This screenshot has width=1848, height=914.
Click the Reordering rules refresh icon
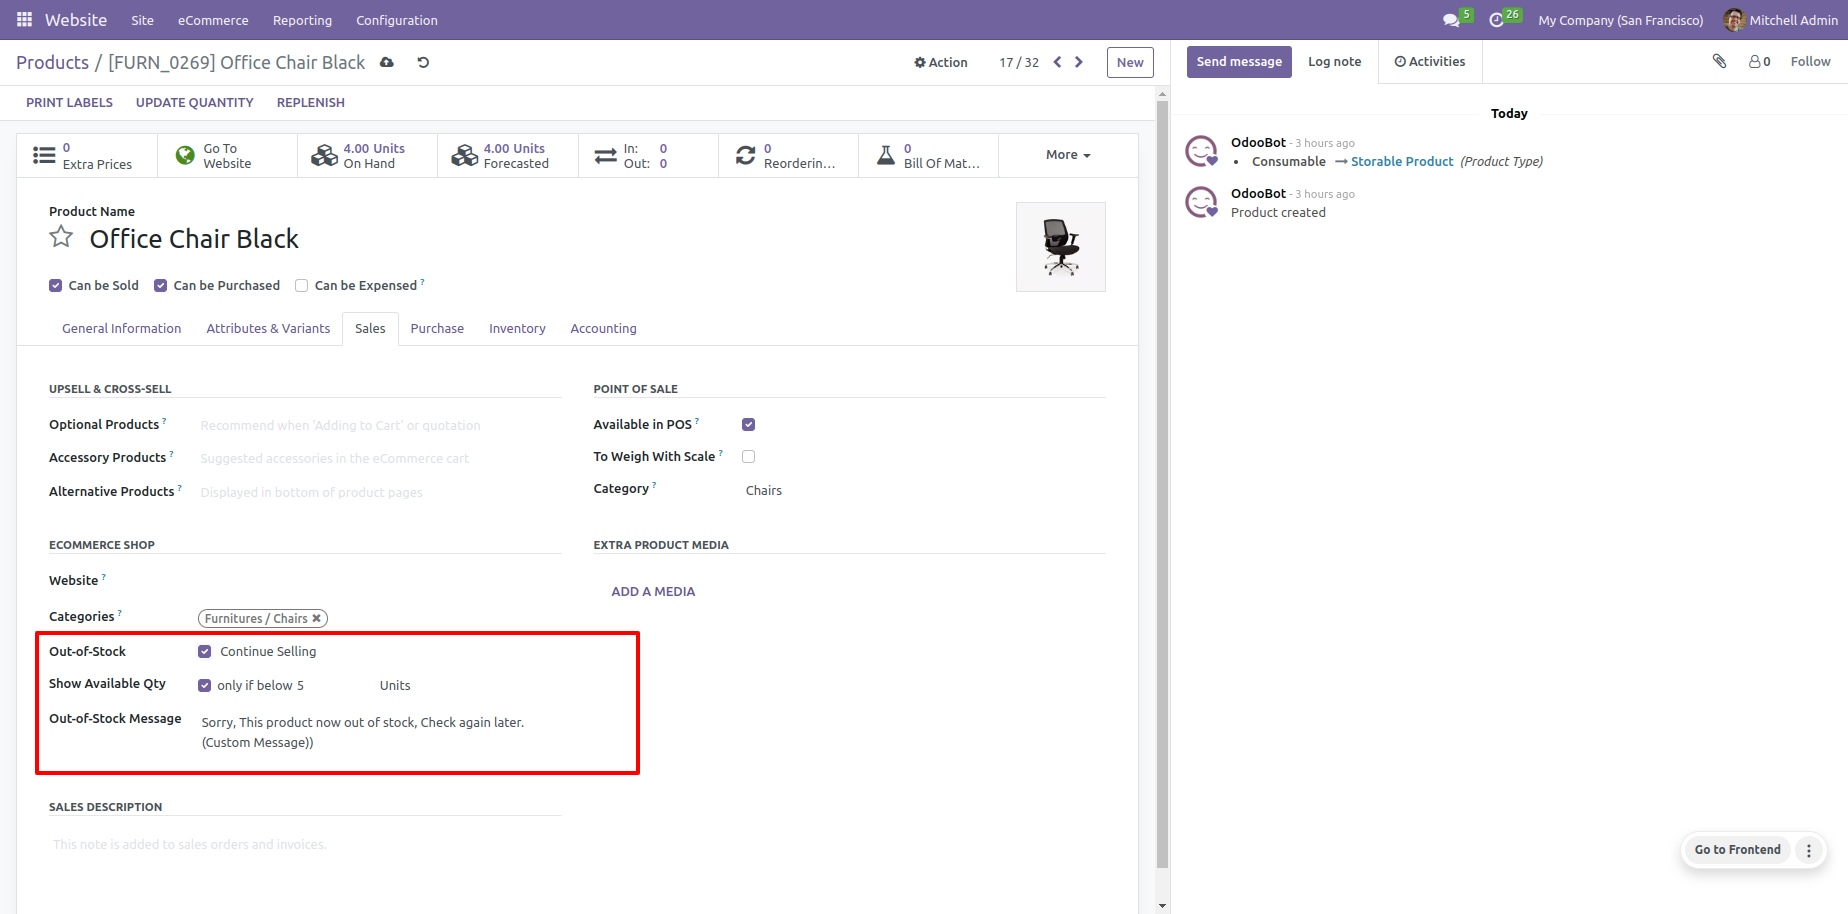[747, 155]
